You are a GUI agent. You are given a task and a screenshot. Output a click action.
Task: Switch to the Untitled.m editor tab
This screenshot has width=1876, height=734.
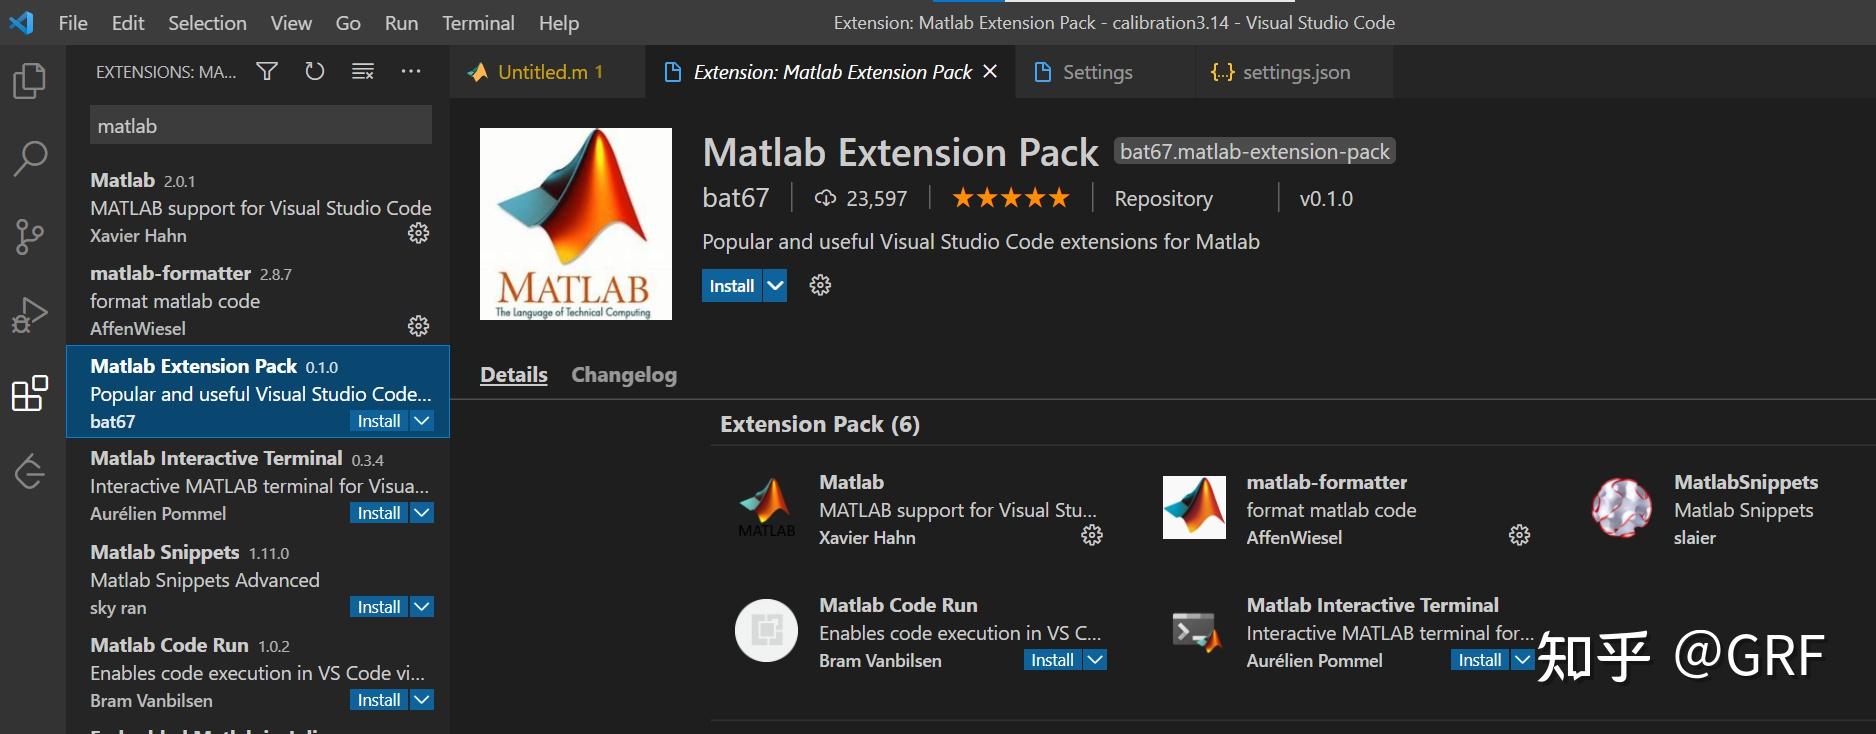(547, 71)
